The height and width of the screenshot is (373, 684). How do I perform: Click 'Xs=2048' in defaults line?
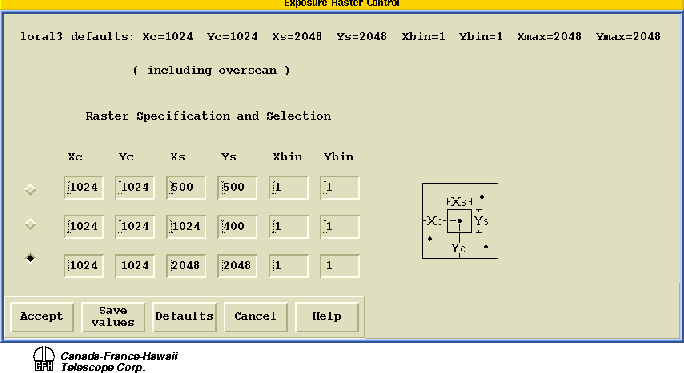(x=297, y=36)
